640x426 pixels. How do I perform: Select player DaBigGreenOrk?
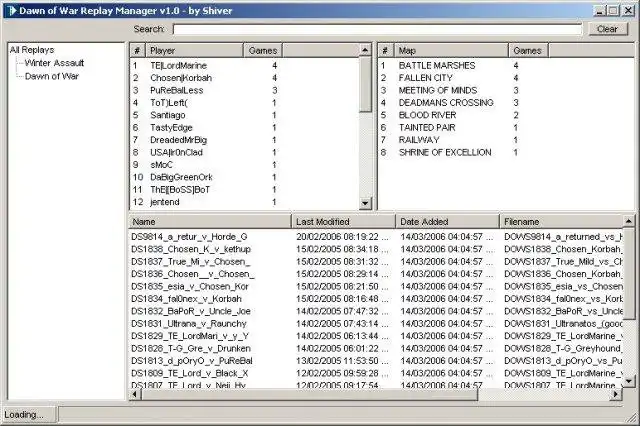[x=181, y=178]
